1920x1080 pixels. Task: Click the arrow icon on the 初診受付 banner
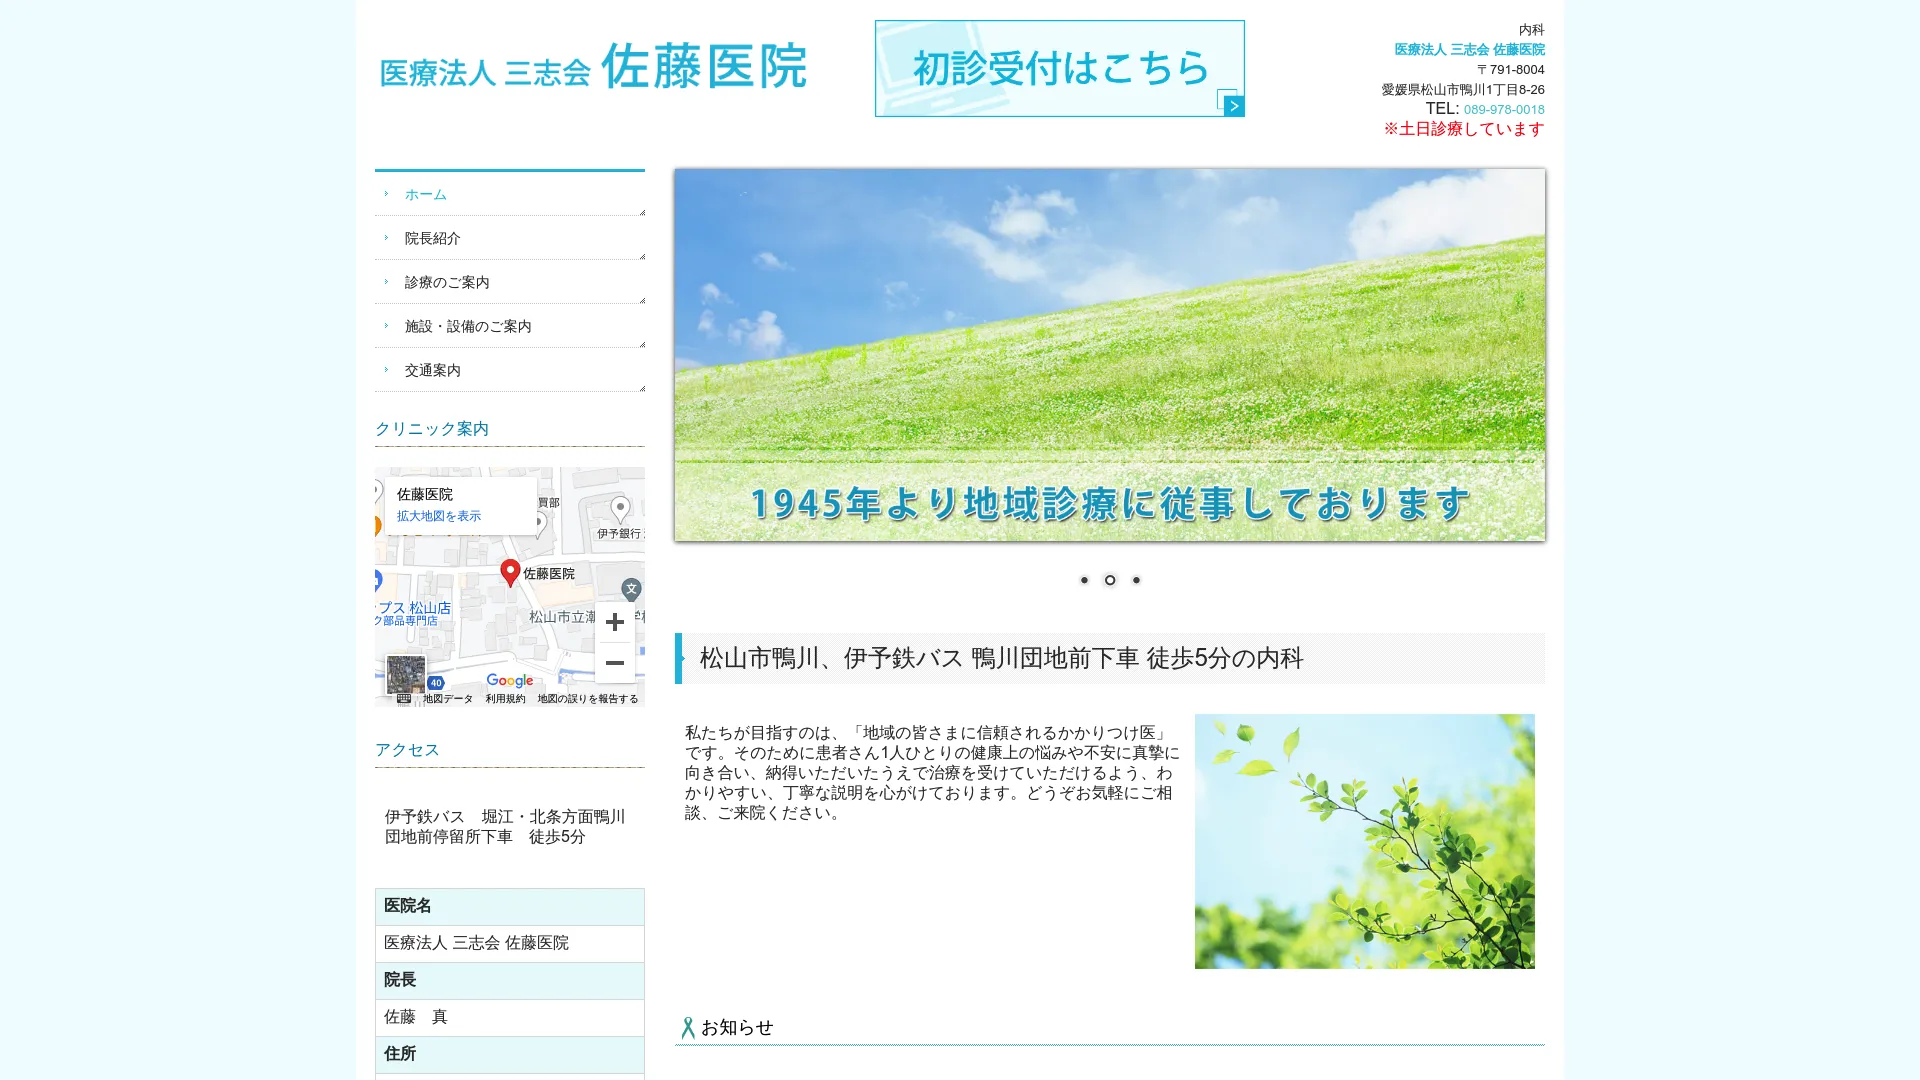coord(1234,106)
